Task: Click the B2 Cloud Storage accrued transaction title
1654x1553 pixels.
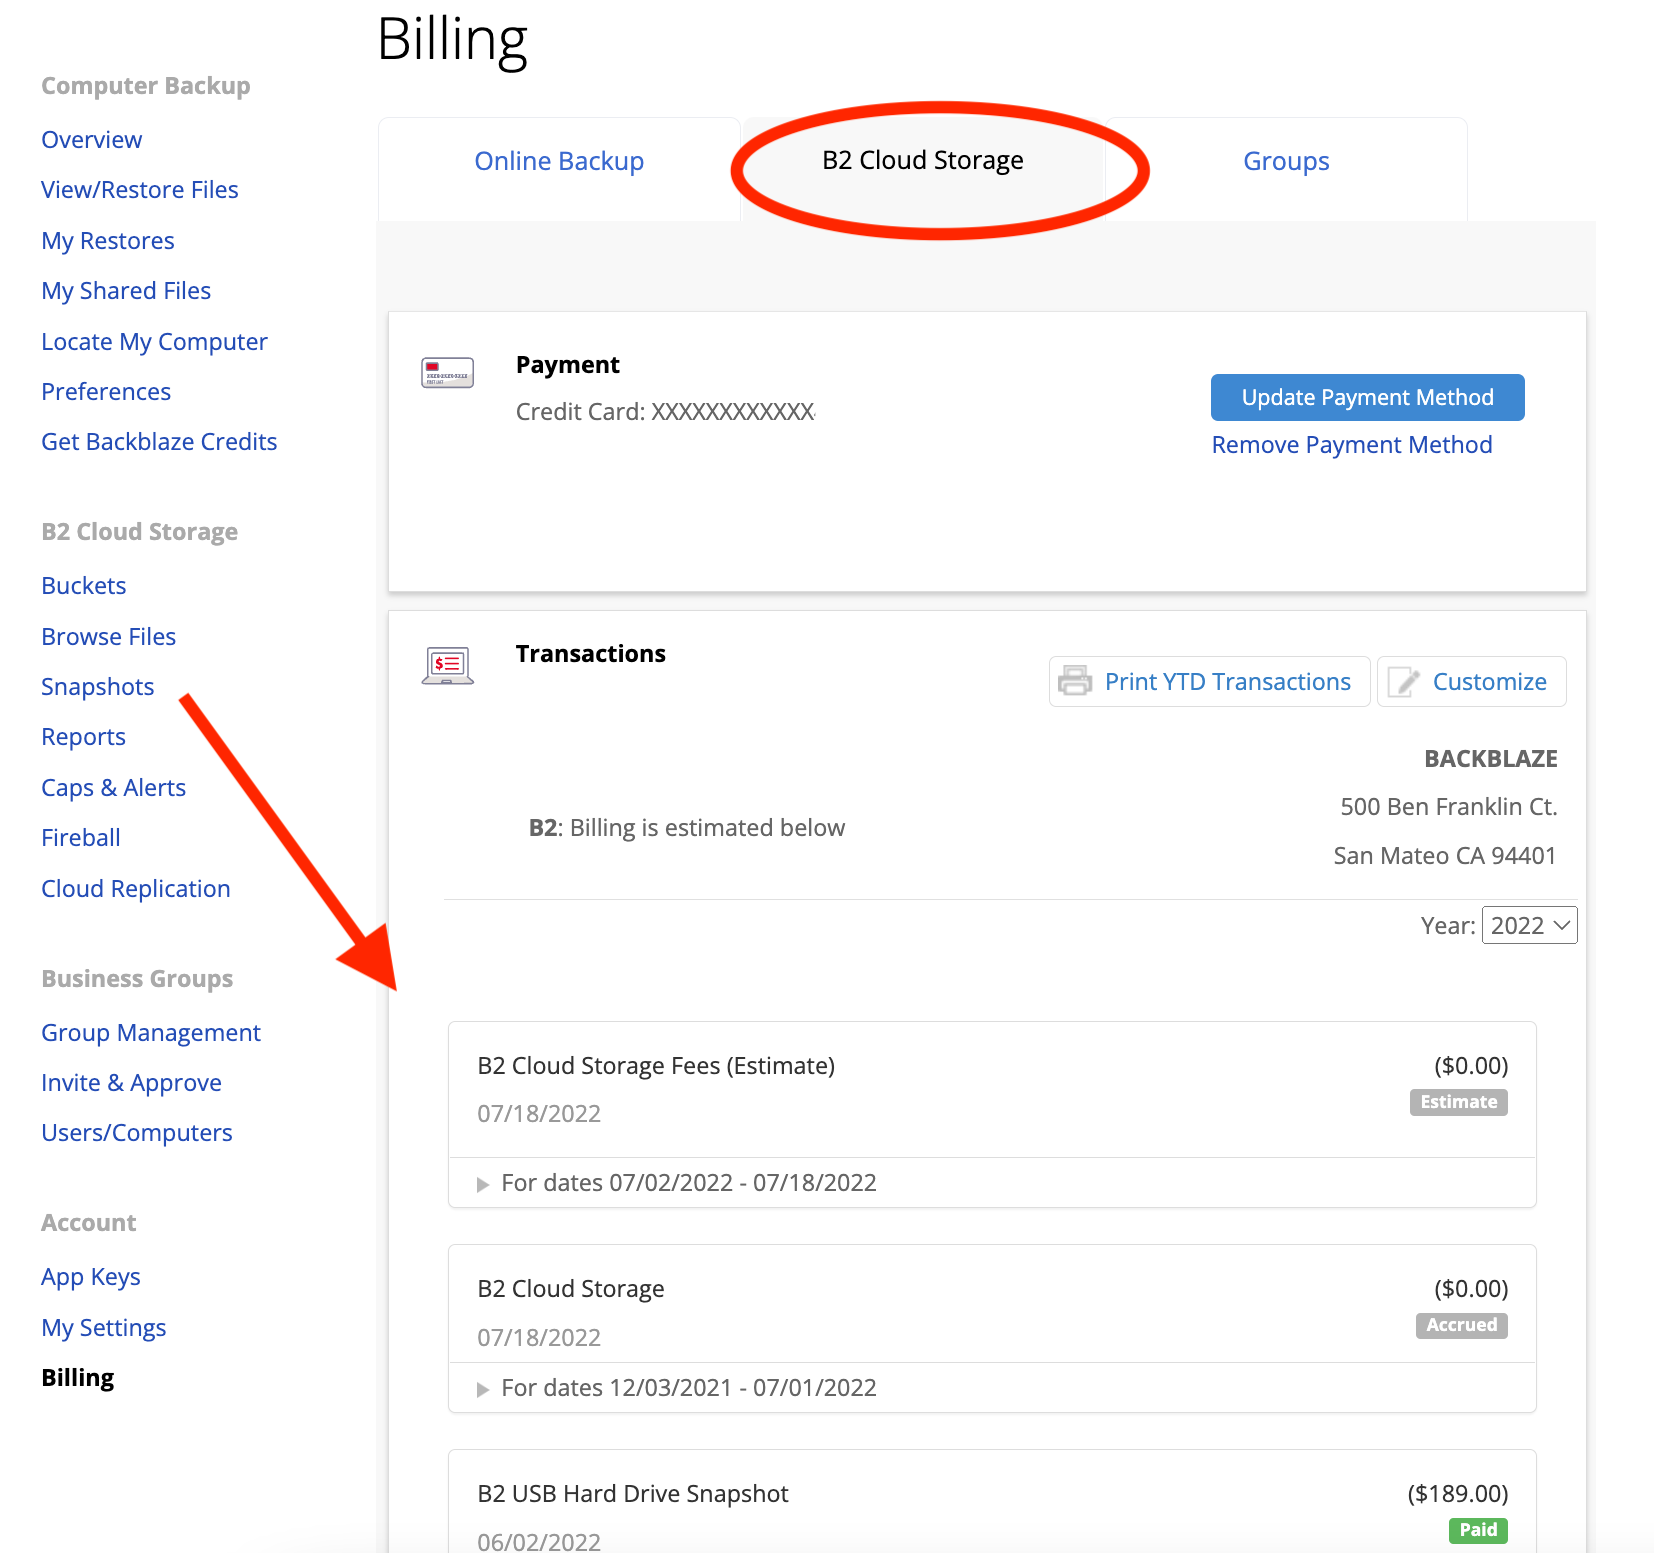Action: pyautogui.click(x=571, y=1289)
